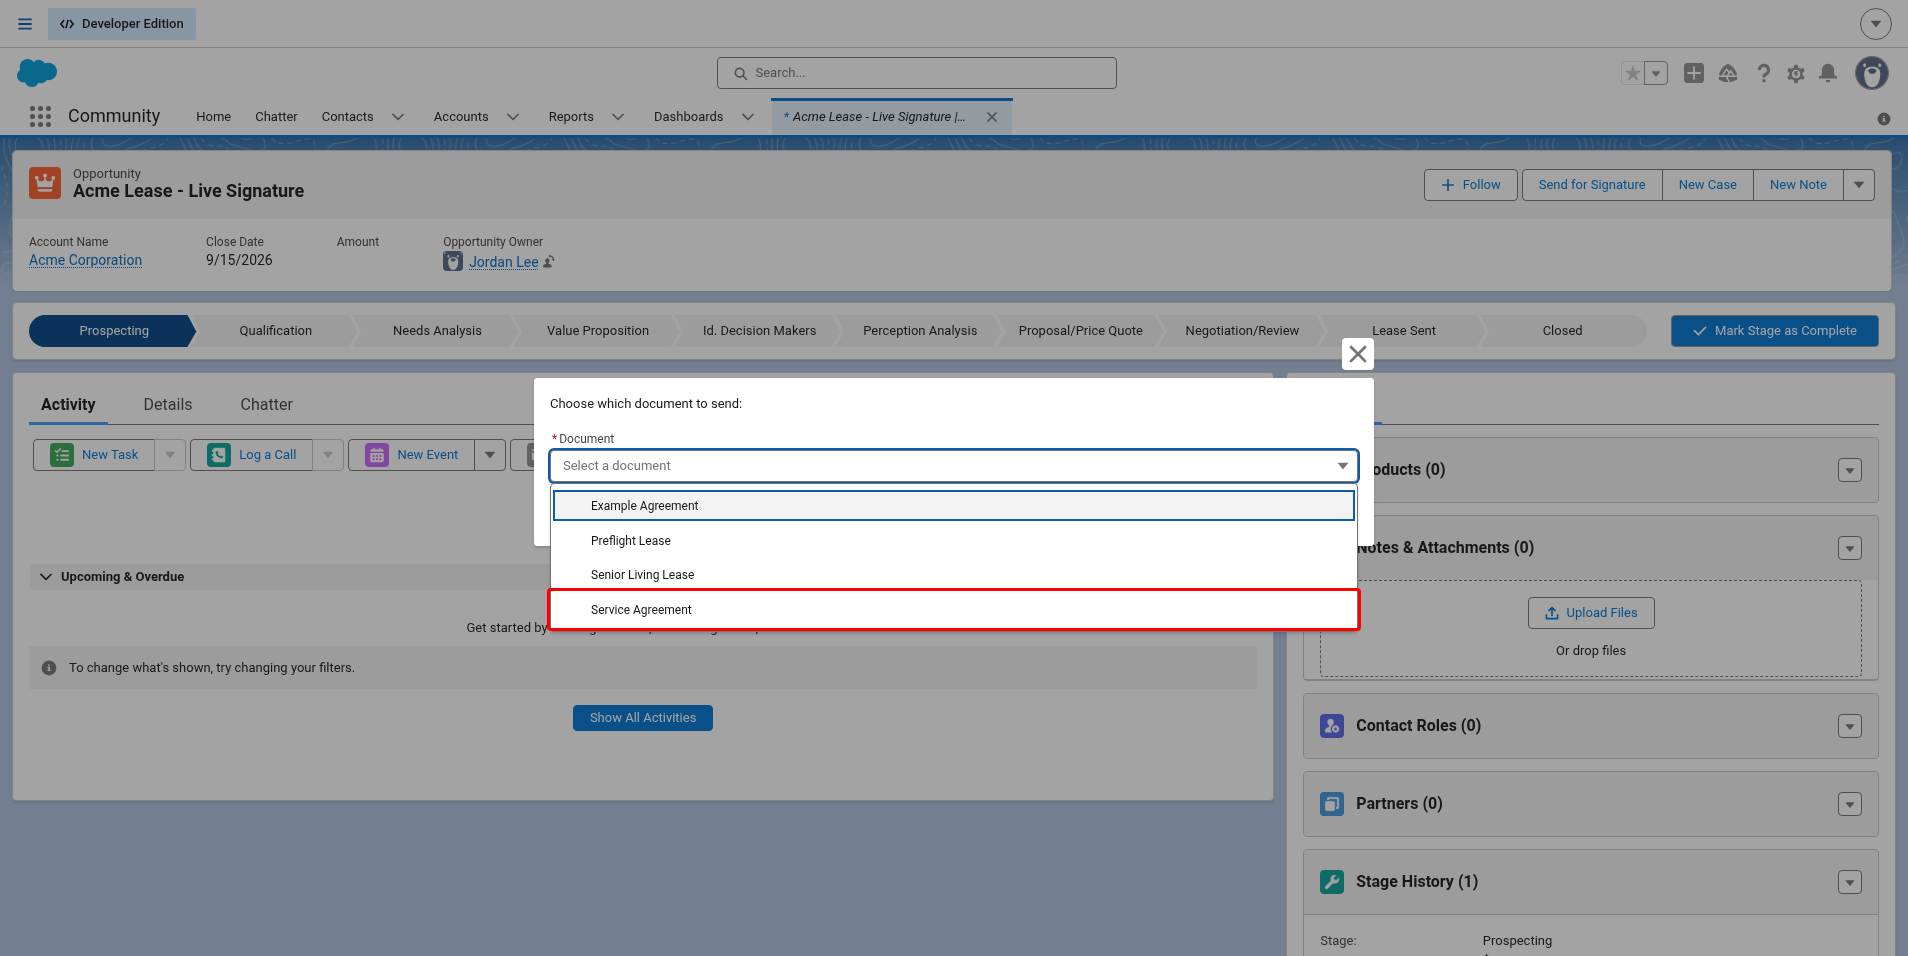Image resolution: width=1908 pixels, height=956 pixels.
Task: Select the Qualification stage in path
Action: 276,331
